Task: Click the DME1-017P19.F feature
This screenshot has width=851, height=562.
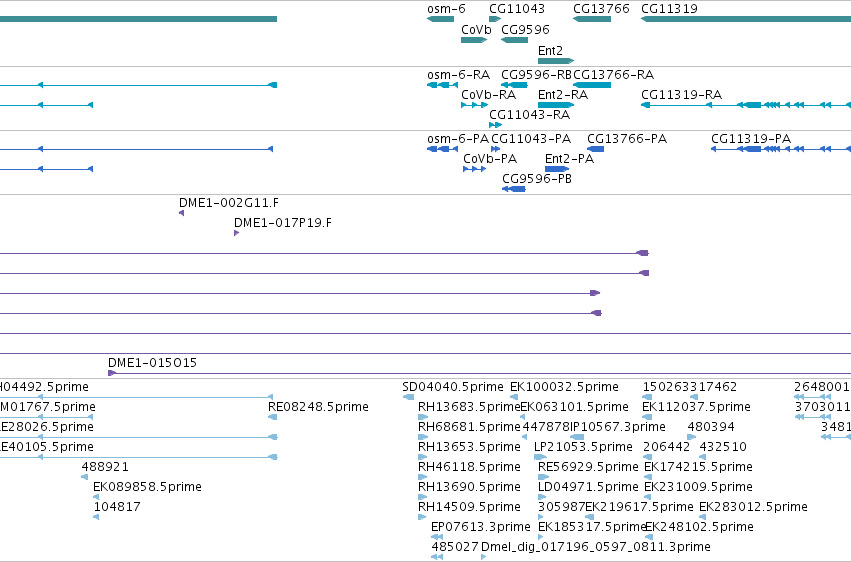Action: (236, 233)
